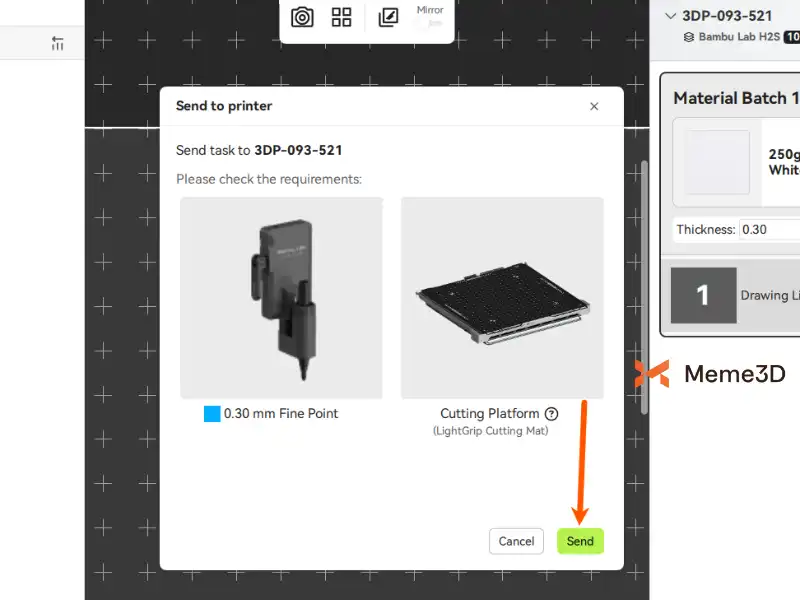The height and width of the screenshot is (600, 800).
Task: Toggle the Mirror switch
Action: pos(430,24)
